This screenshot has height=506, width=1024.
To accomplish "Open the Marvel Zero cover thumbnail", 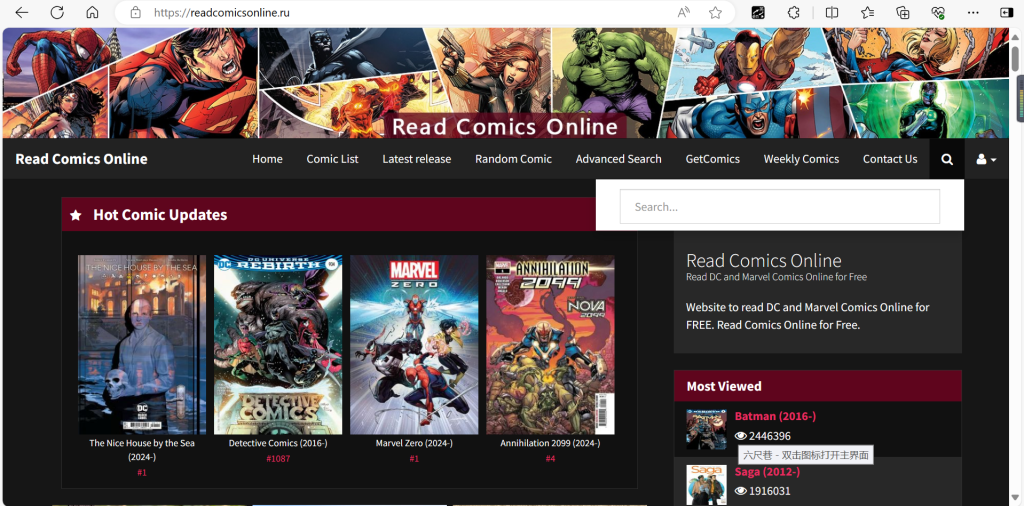I will [414, 345].
